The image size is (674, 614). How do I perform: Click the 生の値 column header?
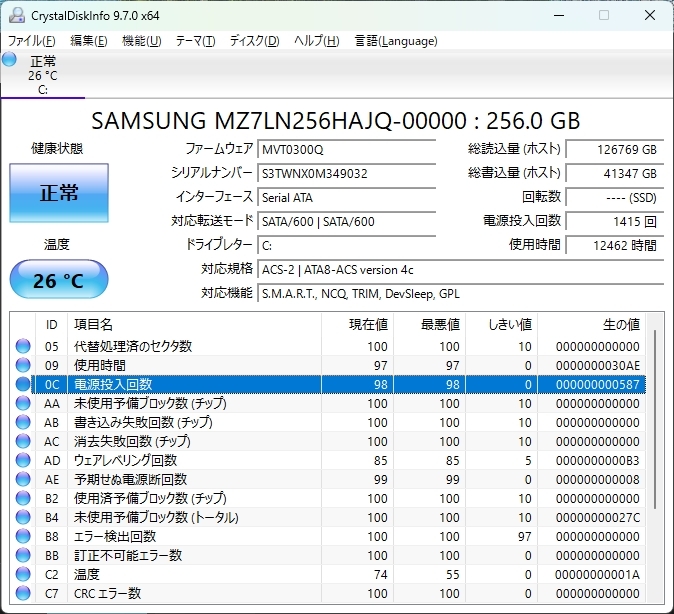[591, 324]
